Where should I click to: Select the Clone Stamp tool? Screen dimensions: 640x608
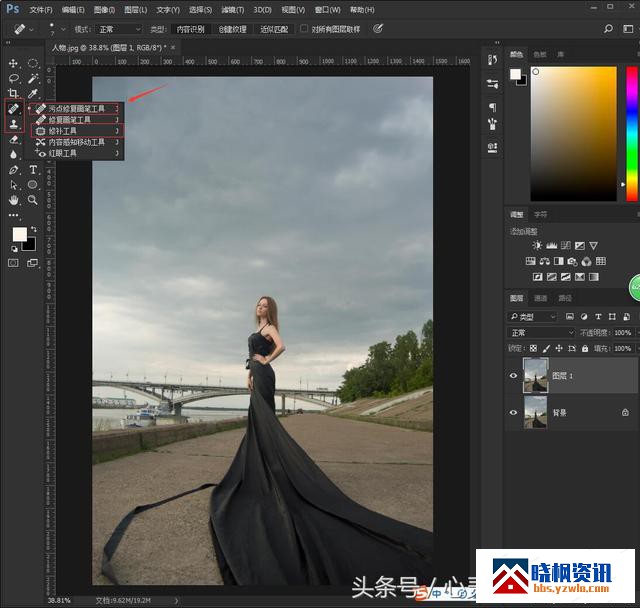(x=13, y=124)
